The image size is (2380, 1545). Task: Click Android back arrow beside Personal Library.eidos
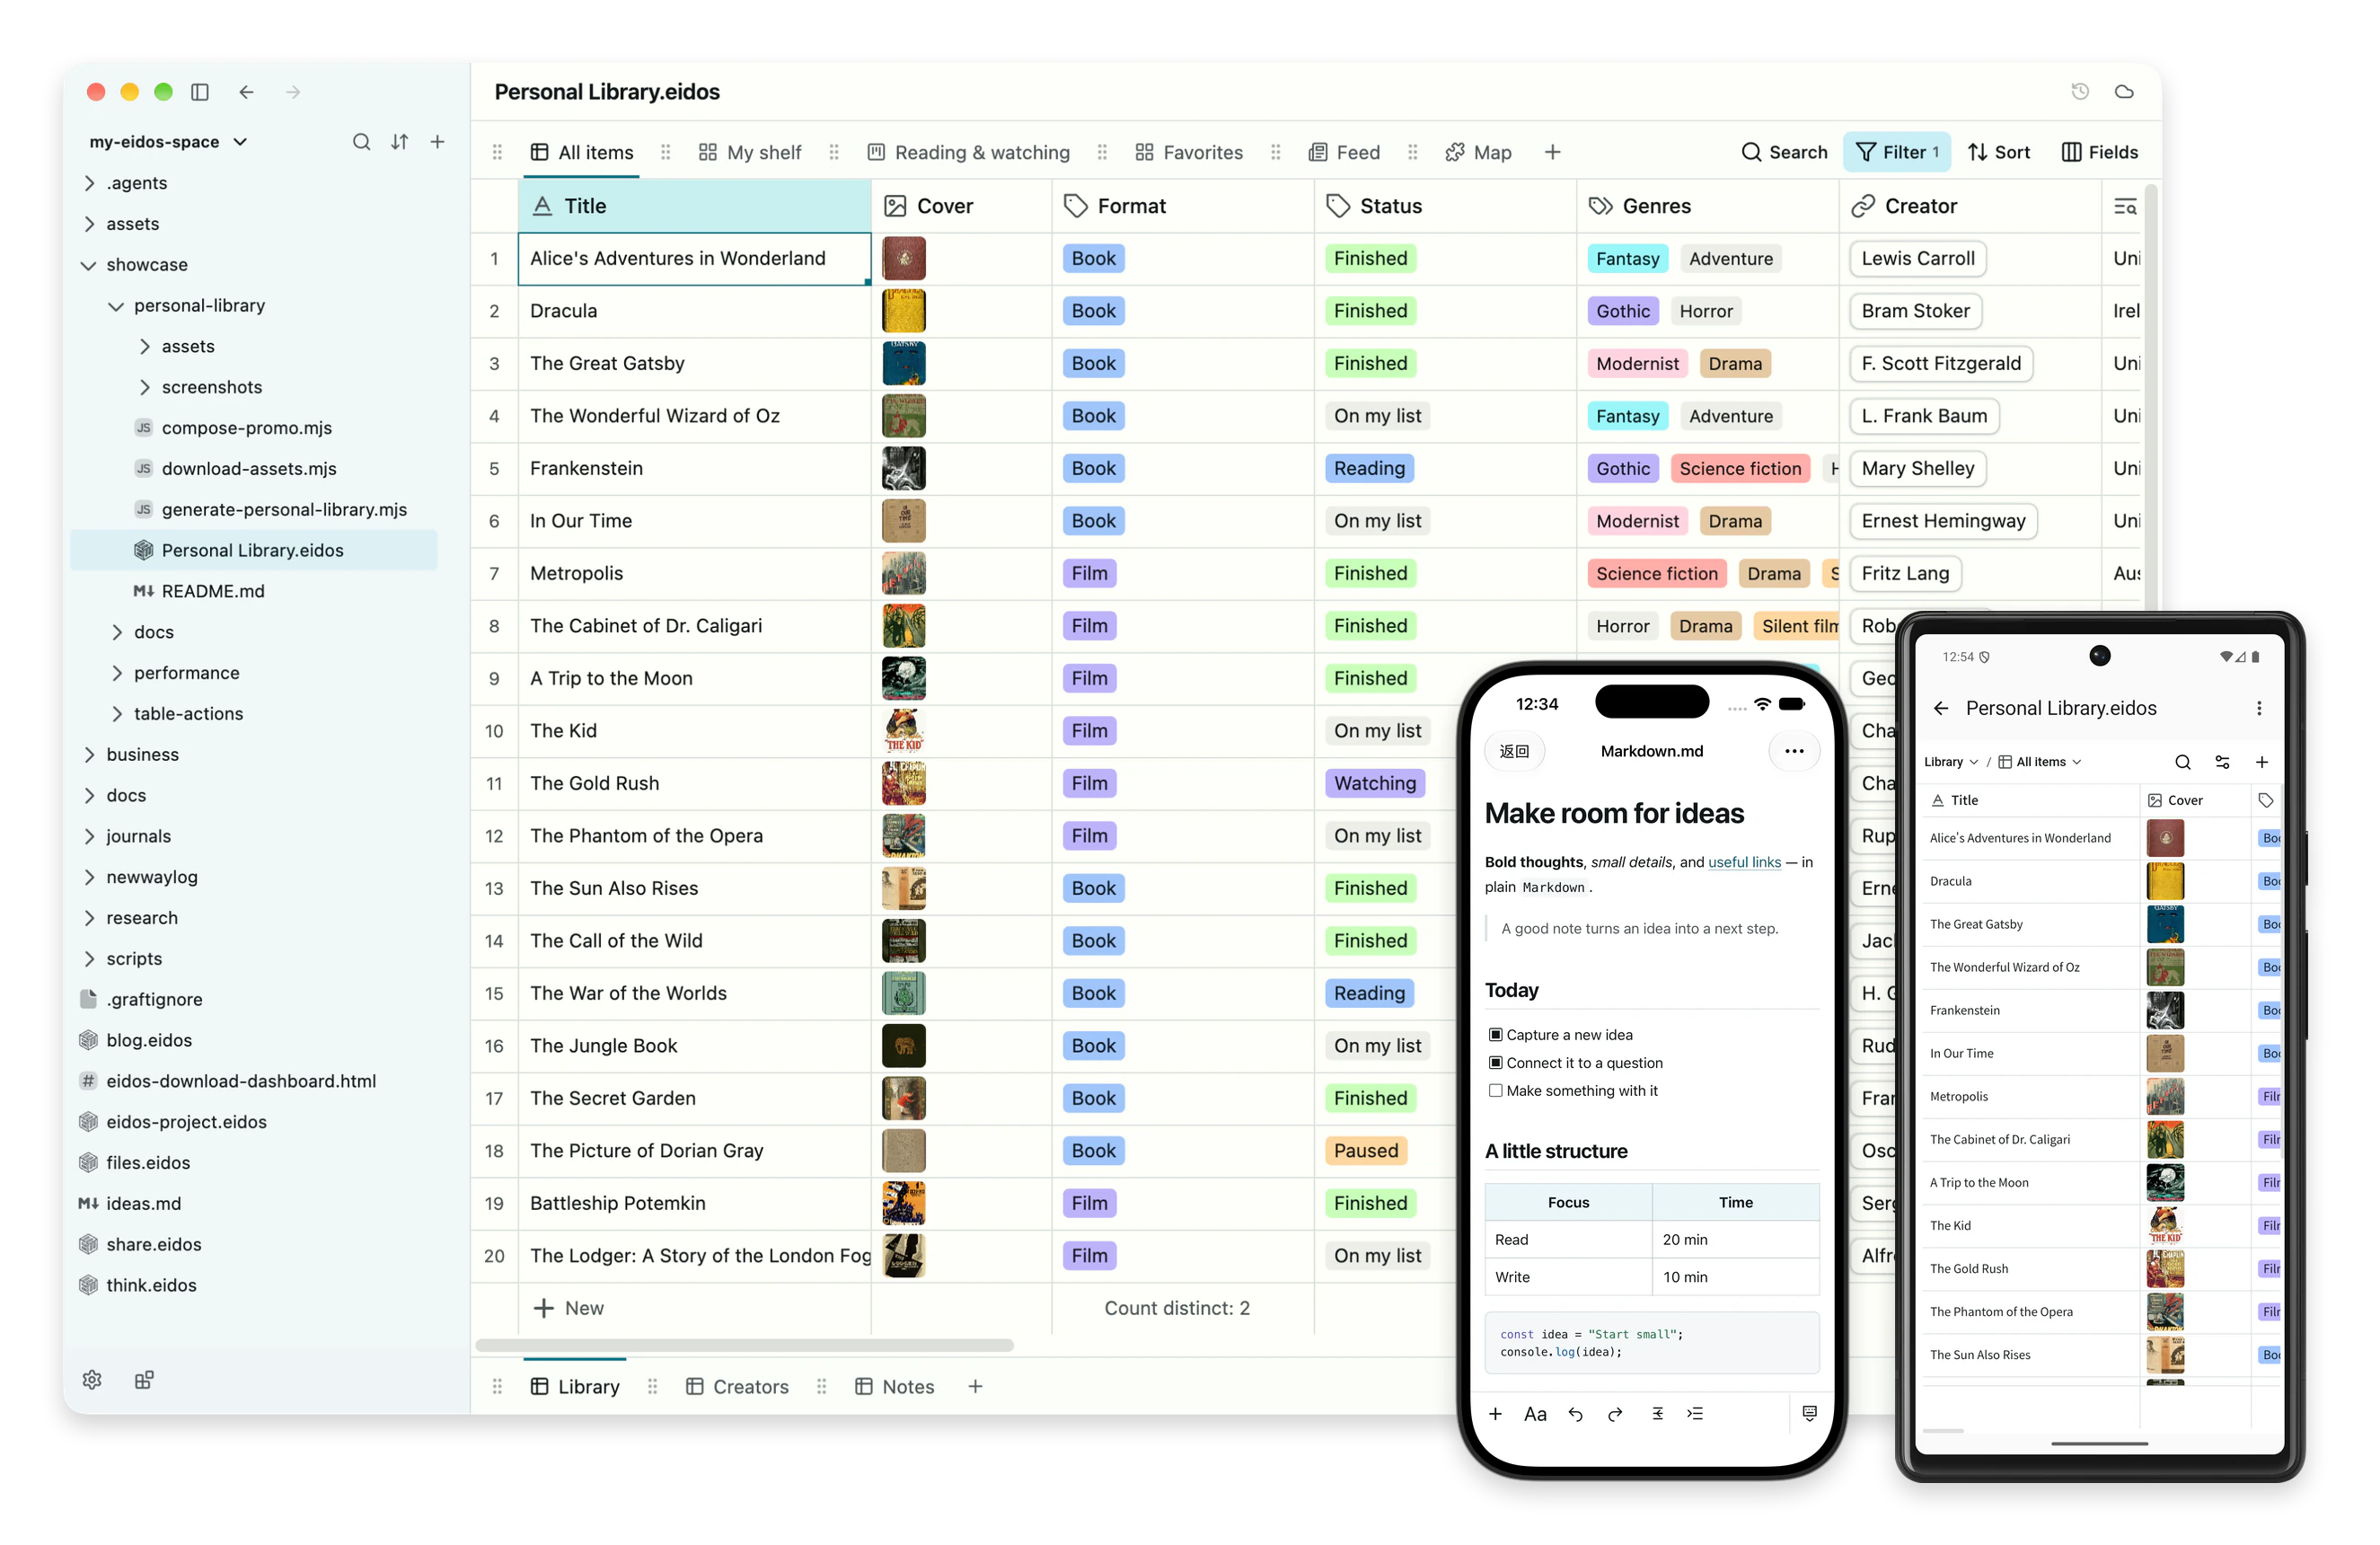point(1941,708)
